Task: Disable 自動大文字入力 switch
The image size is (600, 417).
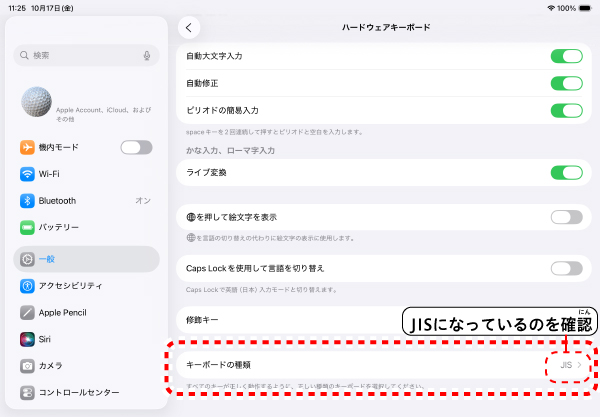Action: [566, 56]
